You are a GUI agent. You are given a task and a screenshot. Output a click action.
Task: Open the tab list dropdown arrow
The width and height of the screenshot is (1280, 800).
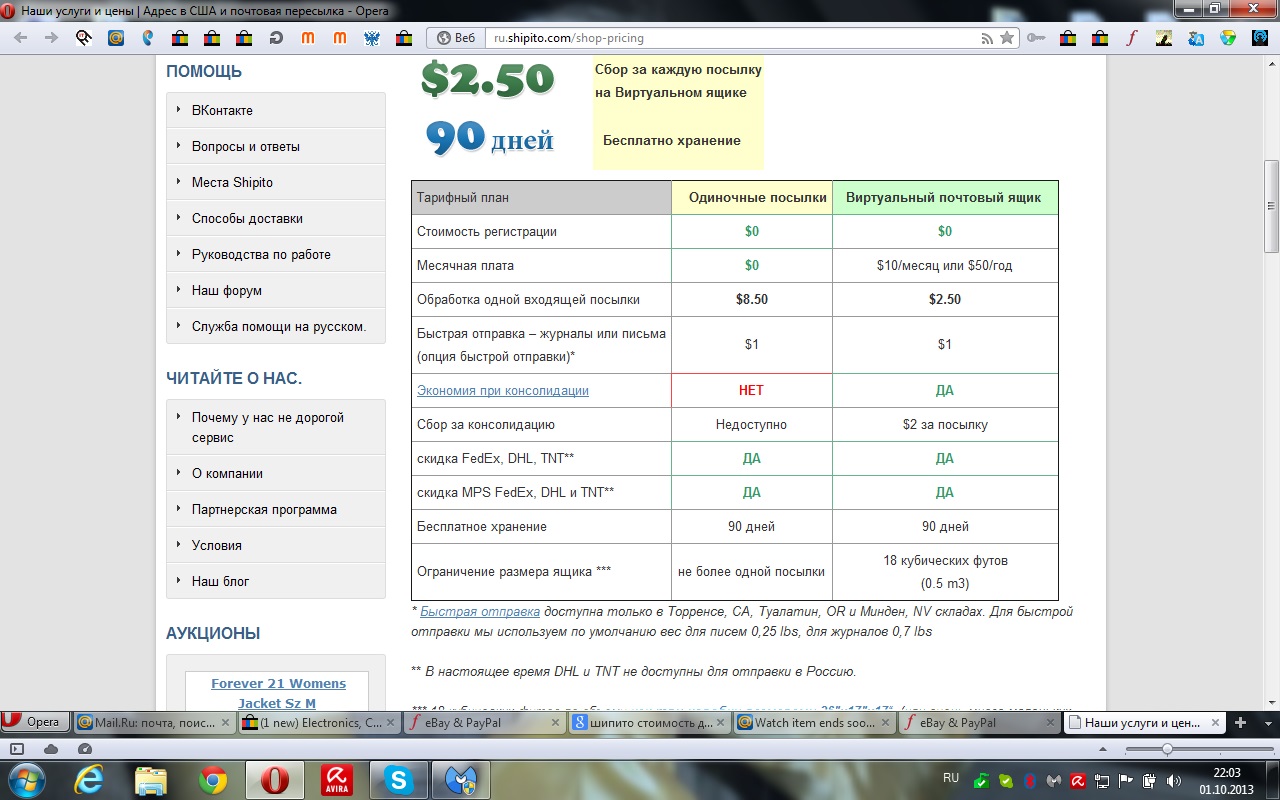click(x=1266, y=722)
